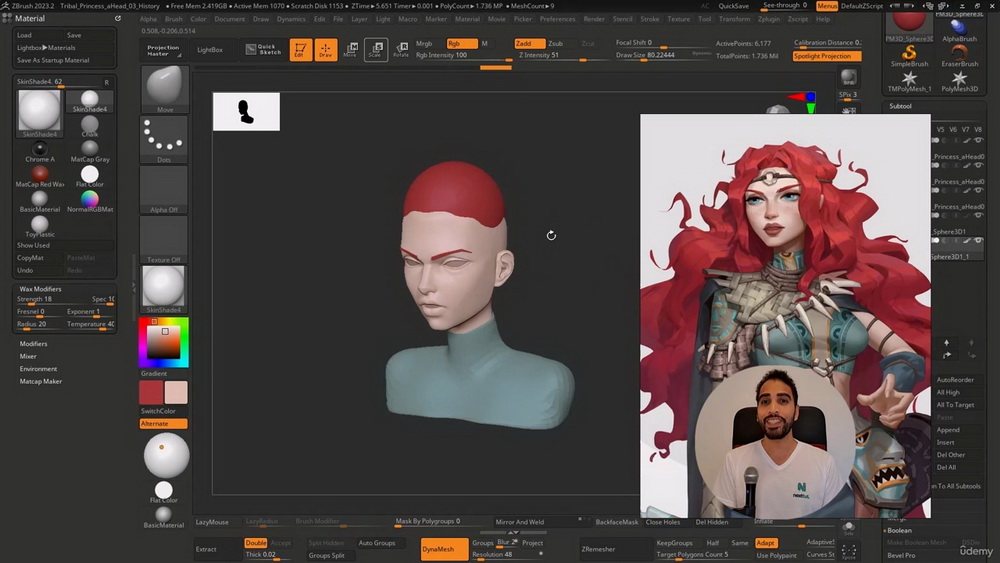The width and height of the screenshot is (1000, 563).
Task: Open SkinShade4 material selector in left shelf
Action: tap(164, 290)
